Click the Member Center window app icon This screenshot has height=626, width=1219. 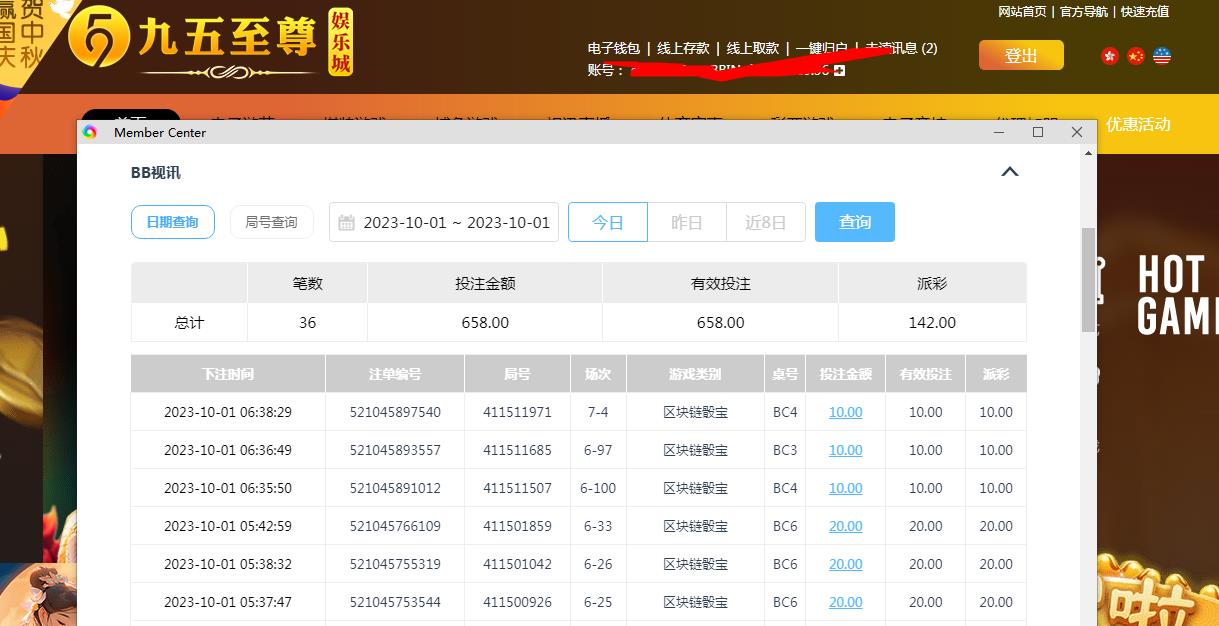coord(90,132)
